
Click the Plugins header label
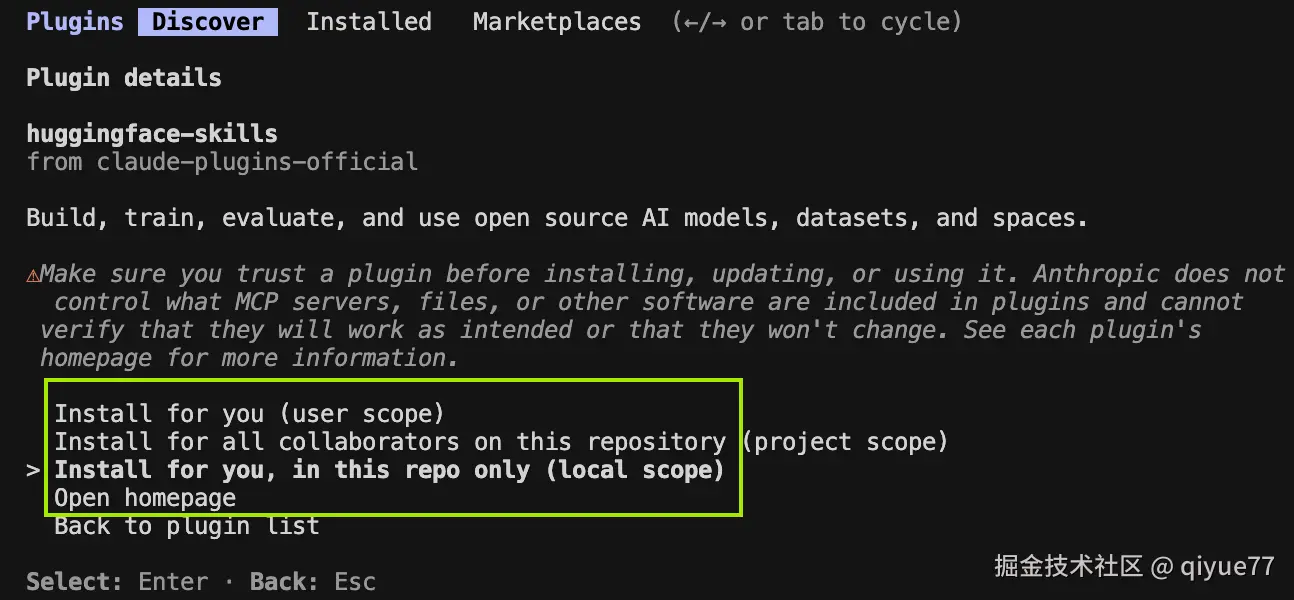(x=75, y=22)
